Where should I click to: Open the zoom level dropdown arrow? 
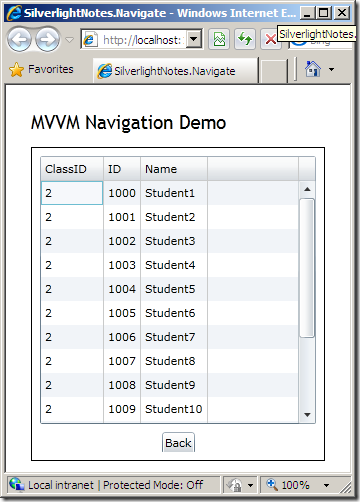click(327, 485)
